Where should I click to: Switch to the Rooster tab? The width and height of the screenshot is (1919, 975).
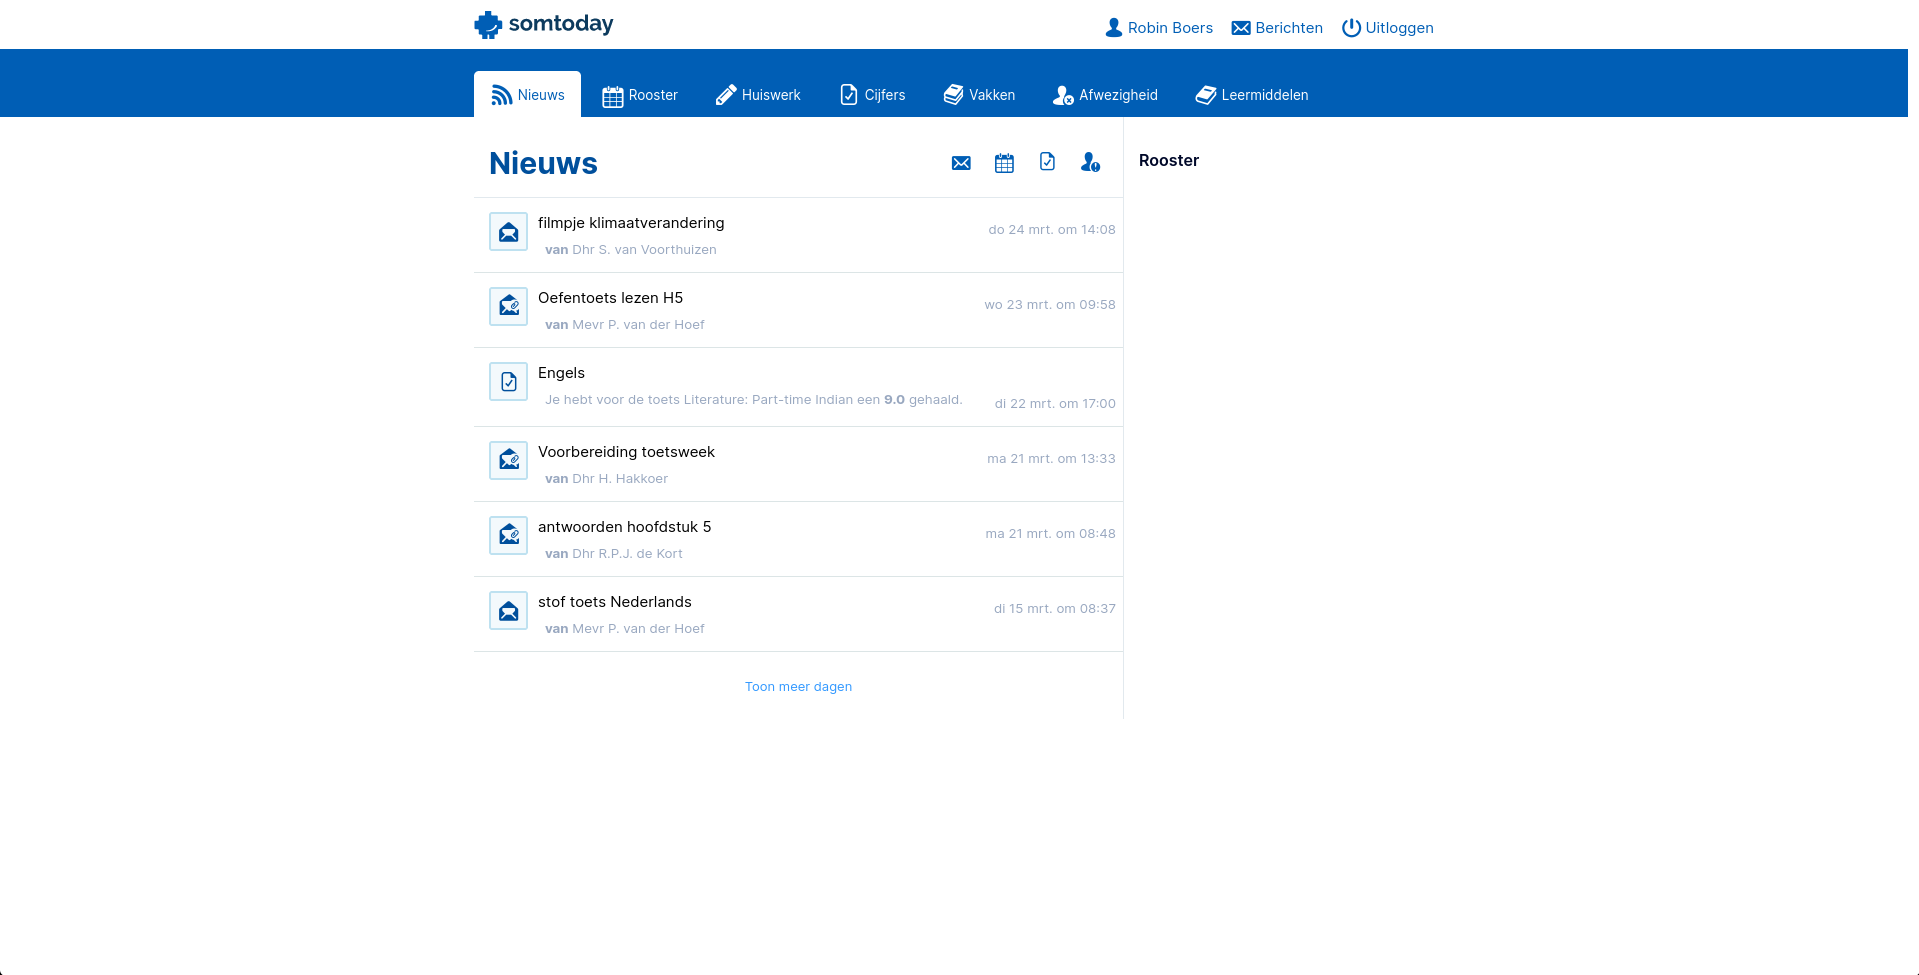point(640,95)
